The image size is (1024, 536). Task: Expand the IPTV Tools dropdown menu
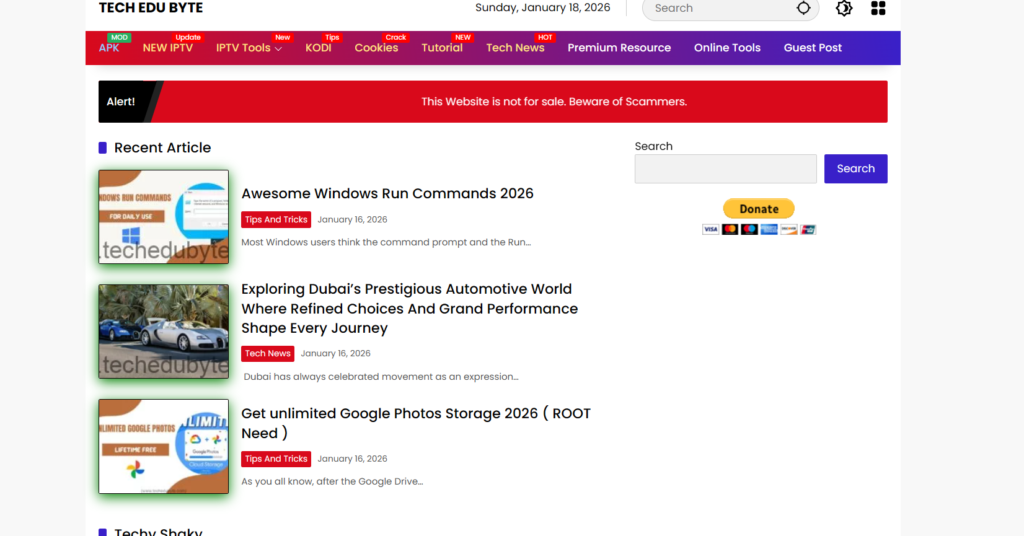click(249, 48)
